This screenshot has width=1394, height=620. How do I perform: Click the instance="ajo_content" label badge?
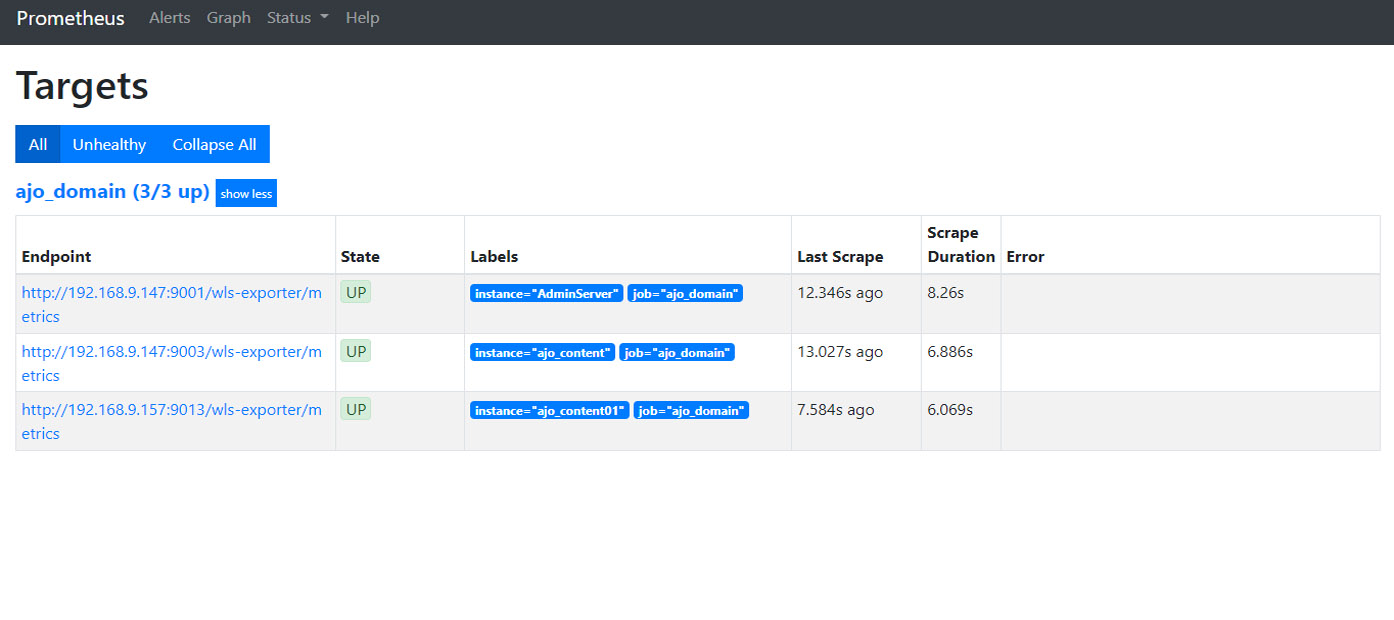[x=542, y=352]
